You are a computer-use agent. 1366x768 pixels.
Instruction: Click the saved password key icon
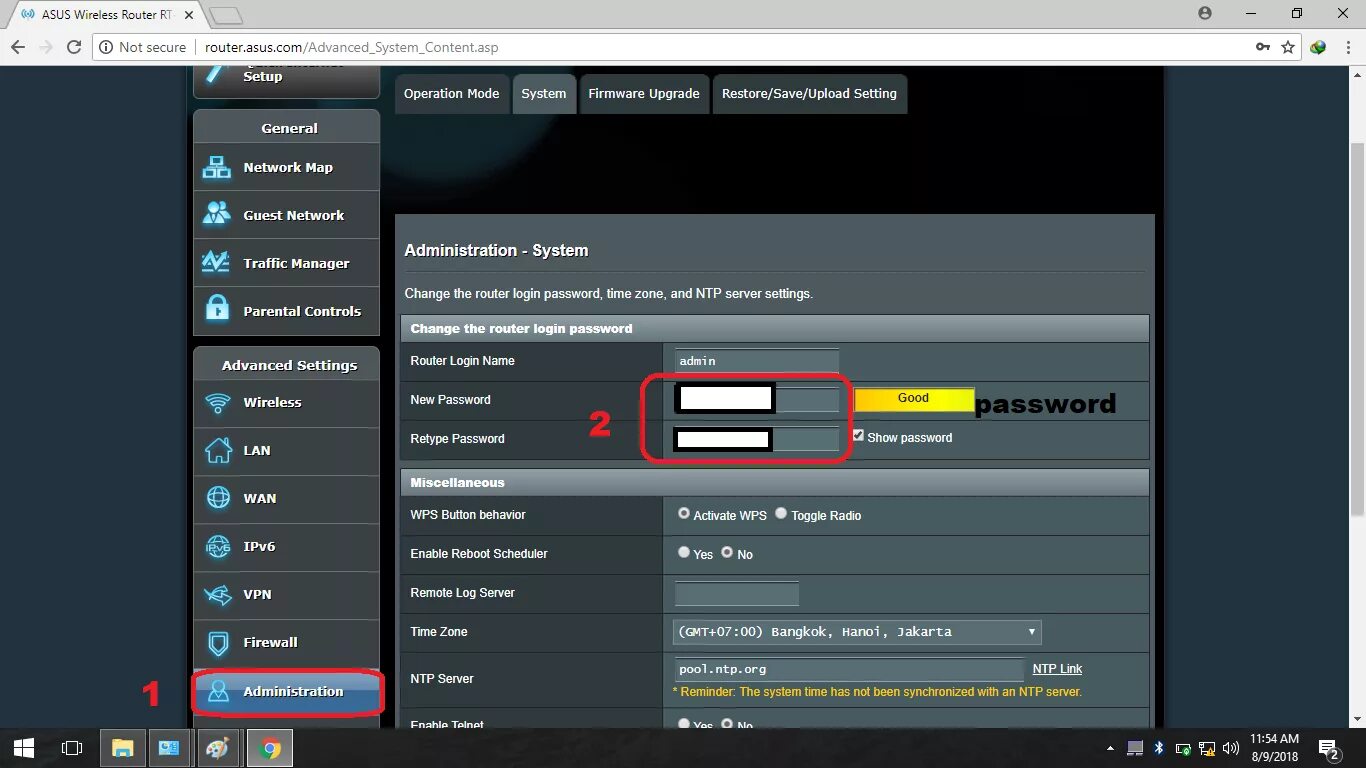[1264, 47]
